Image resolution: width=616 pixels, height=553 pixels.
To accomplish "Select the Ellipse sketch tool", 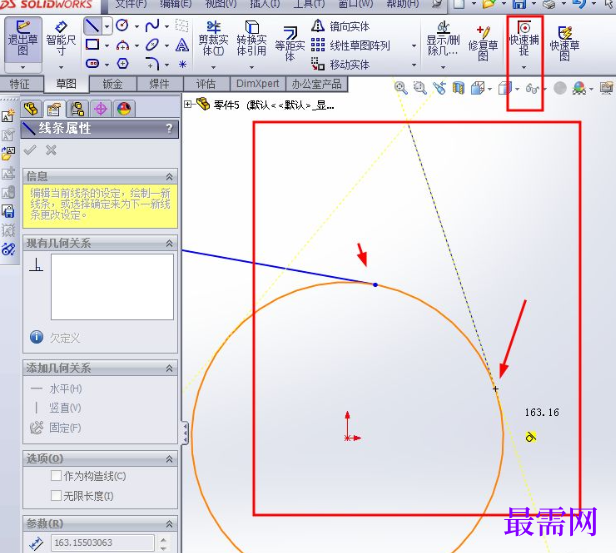I will (152, 45).
